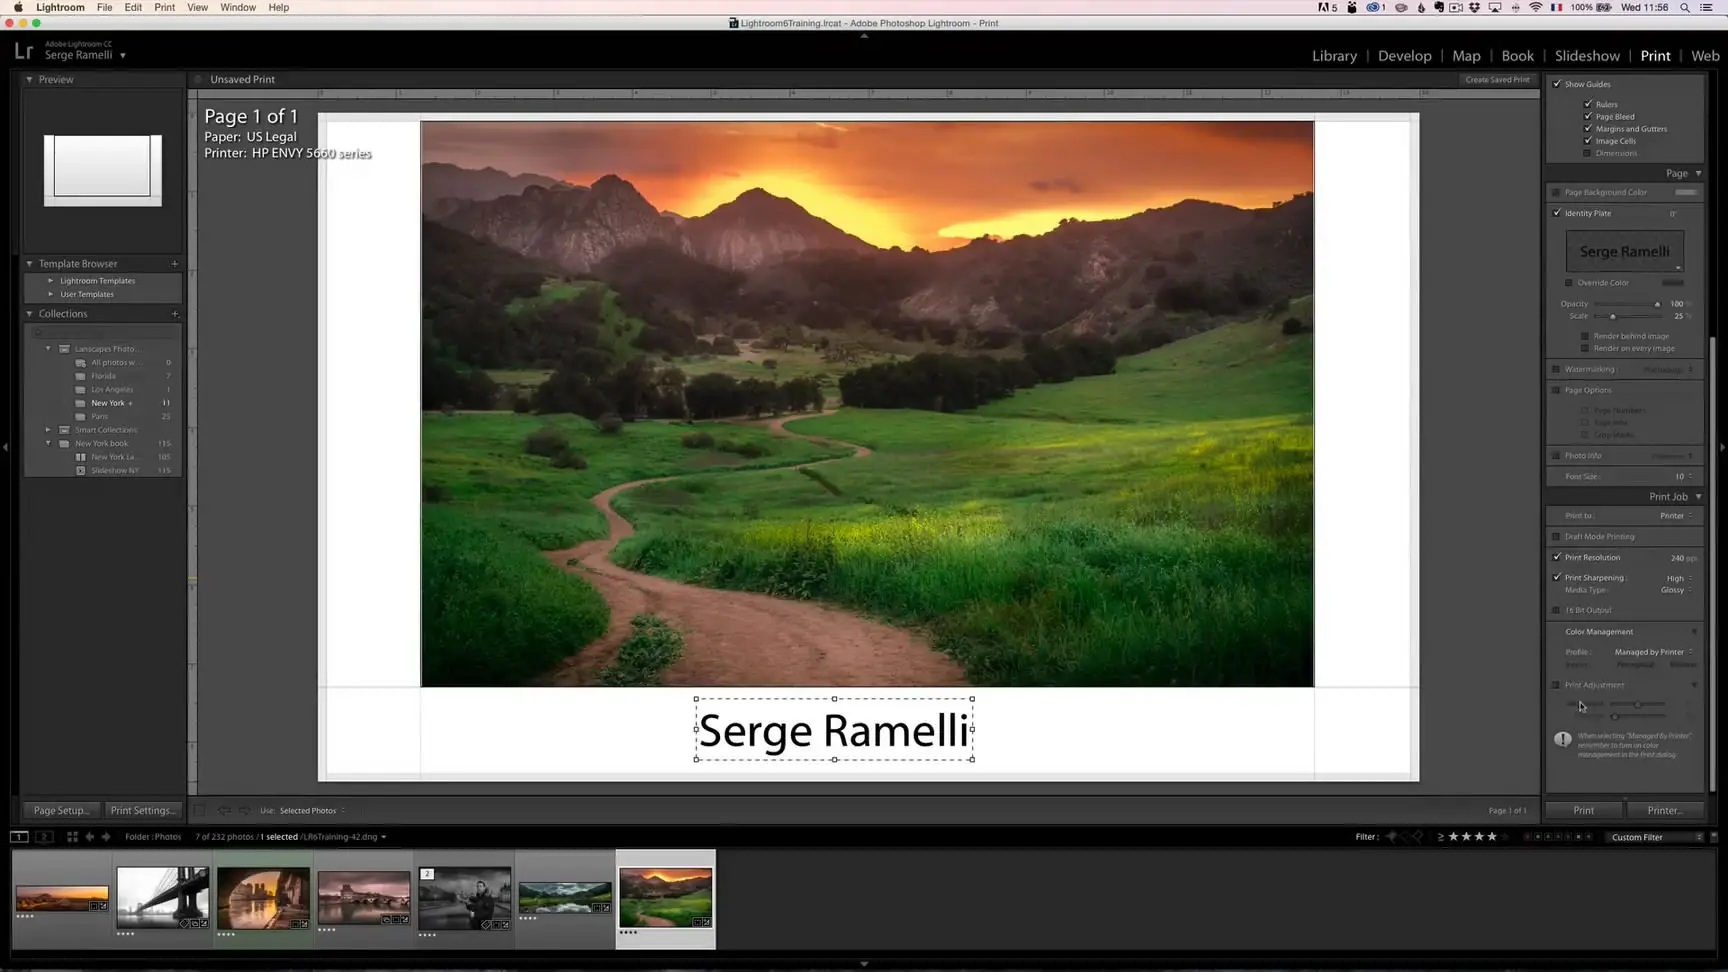Go forward with the filmstrip right arrow
The height and width of the screenshot is (972, 1728).
click(x=106, y=837)
